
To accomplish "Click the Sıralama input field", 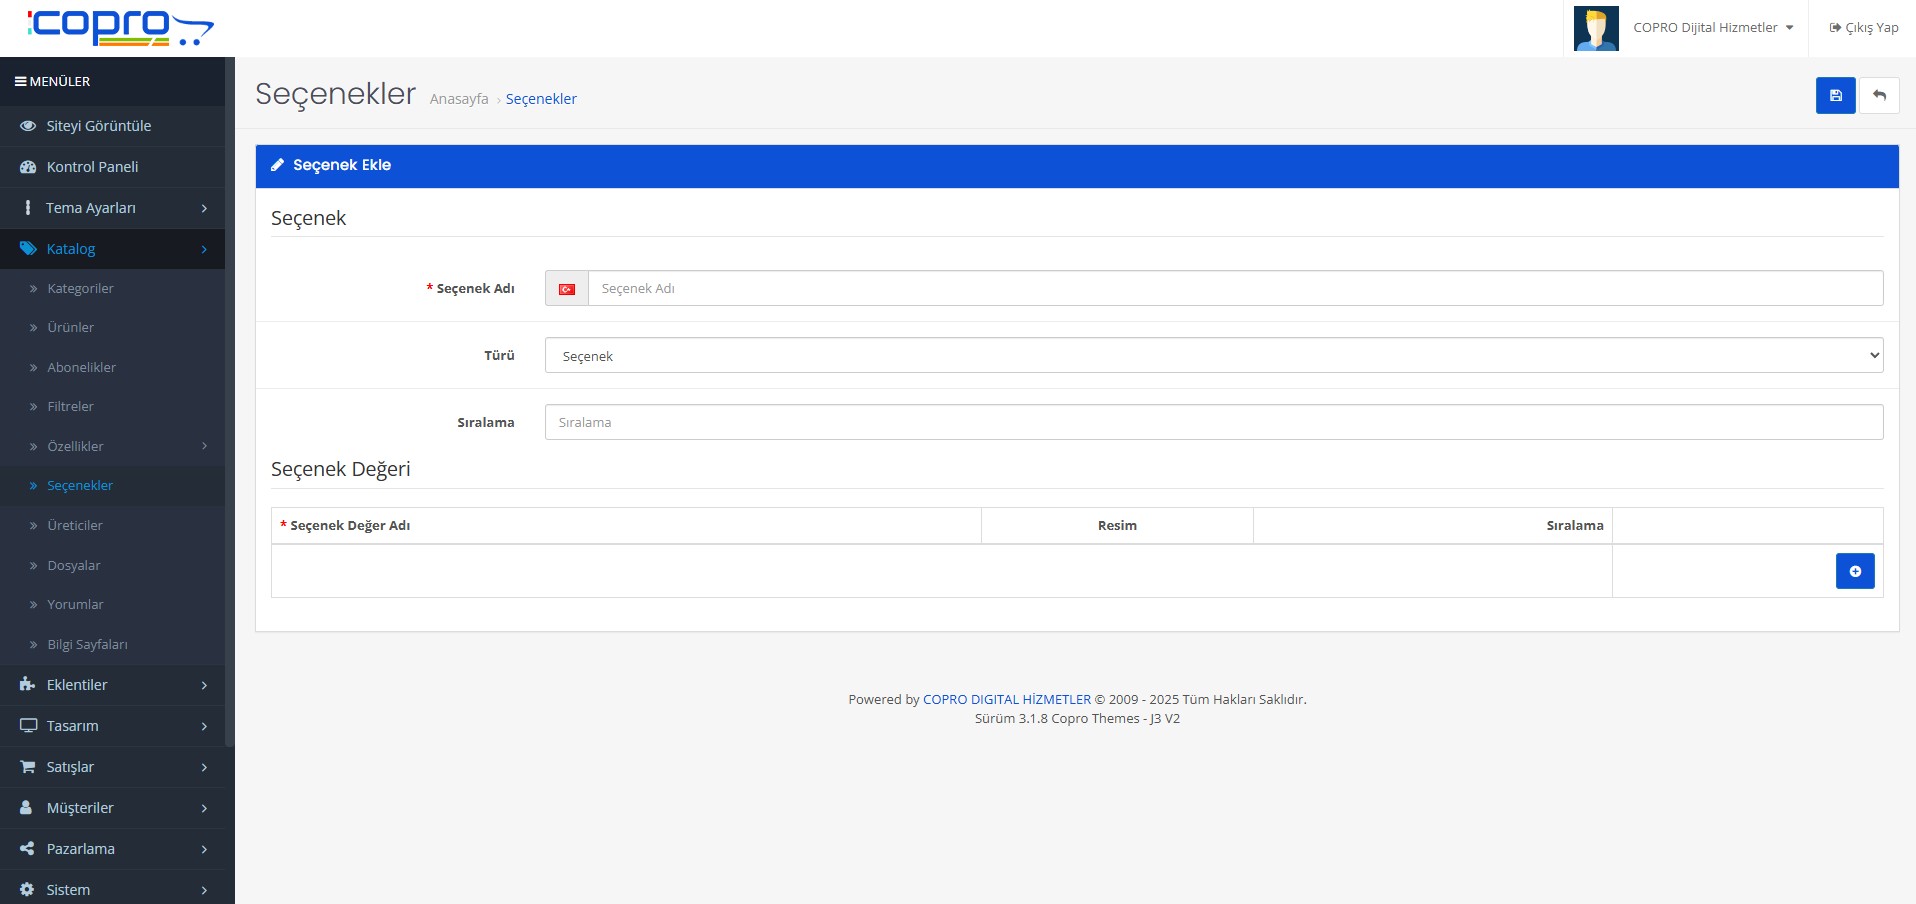I will (1213, 423).
